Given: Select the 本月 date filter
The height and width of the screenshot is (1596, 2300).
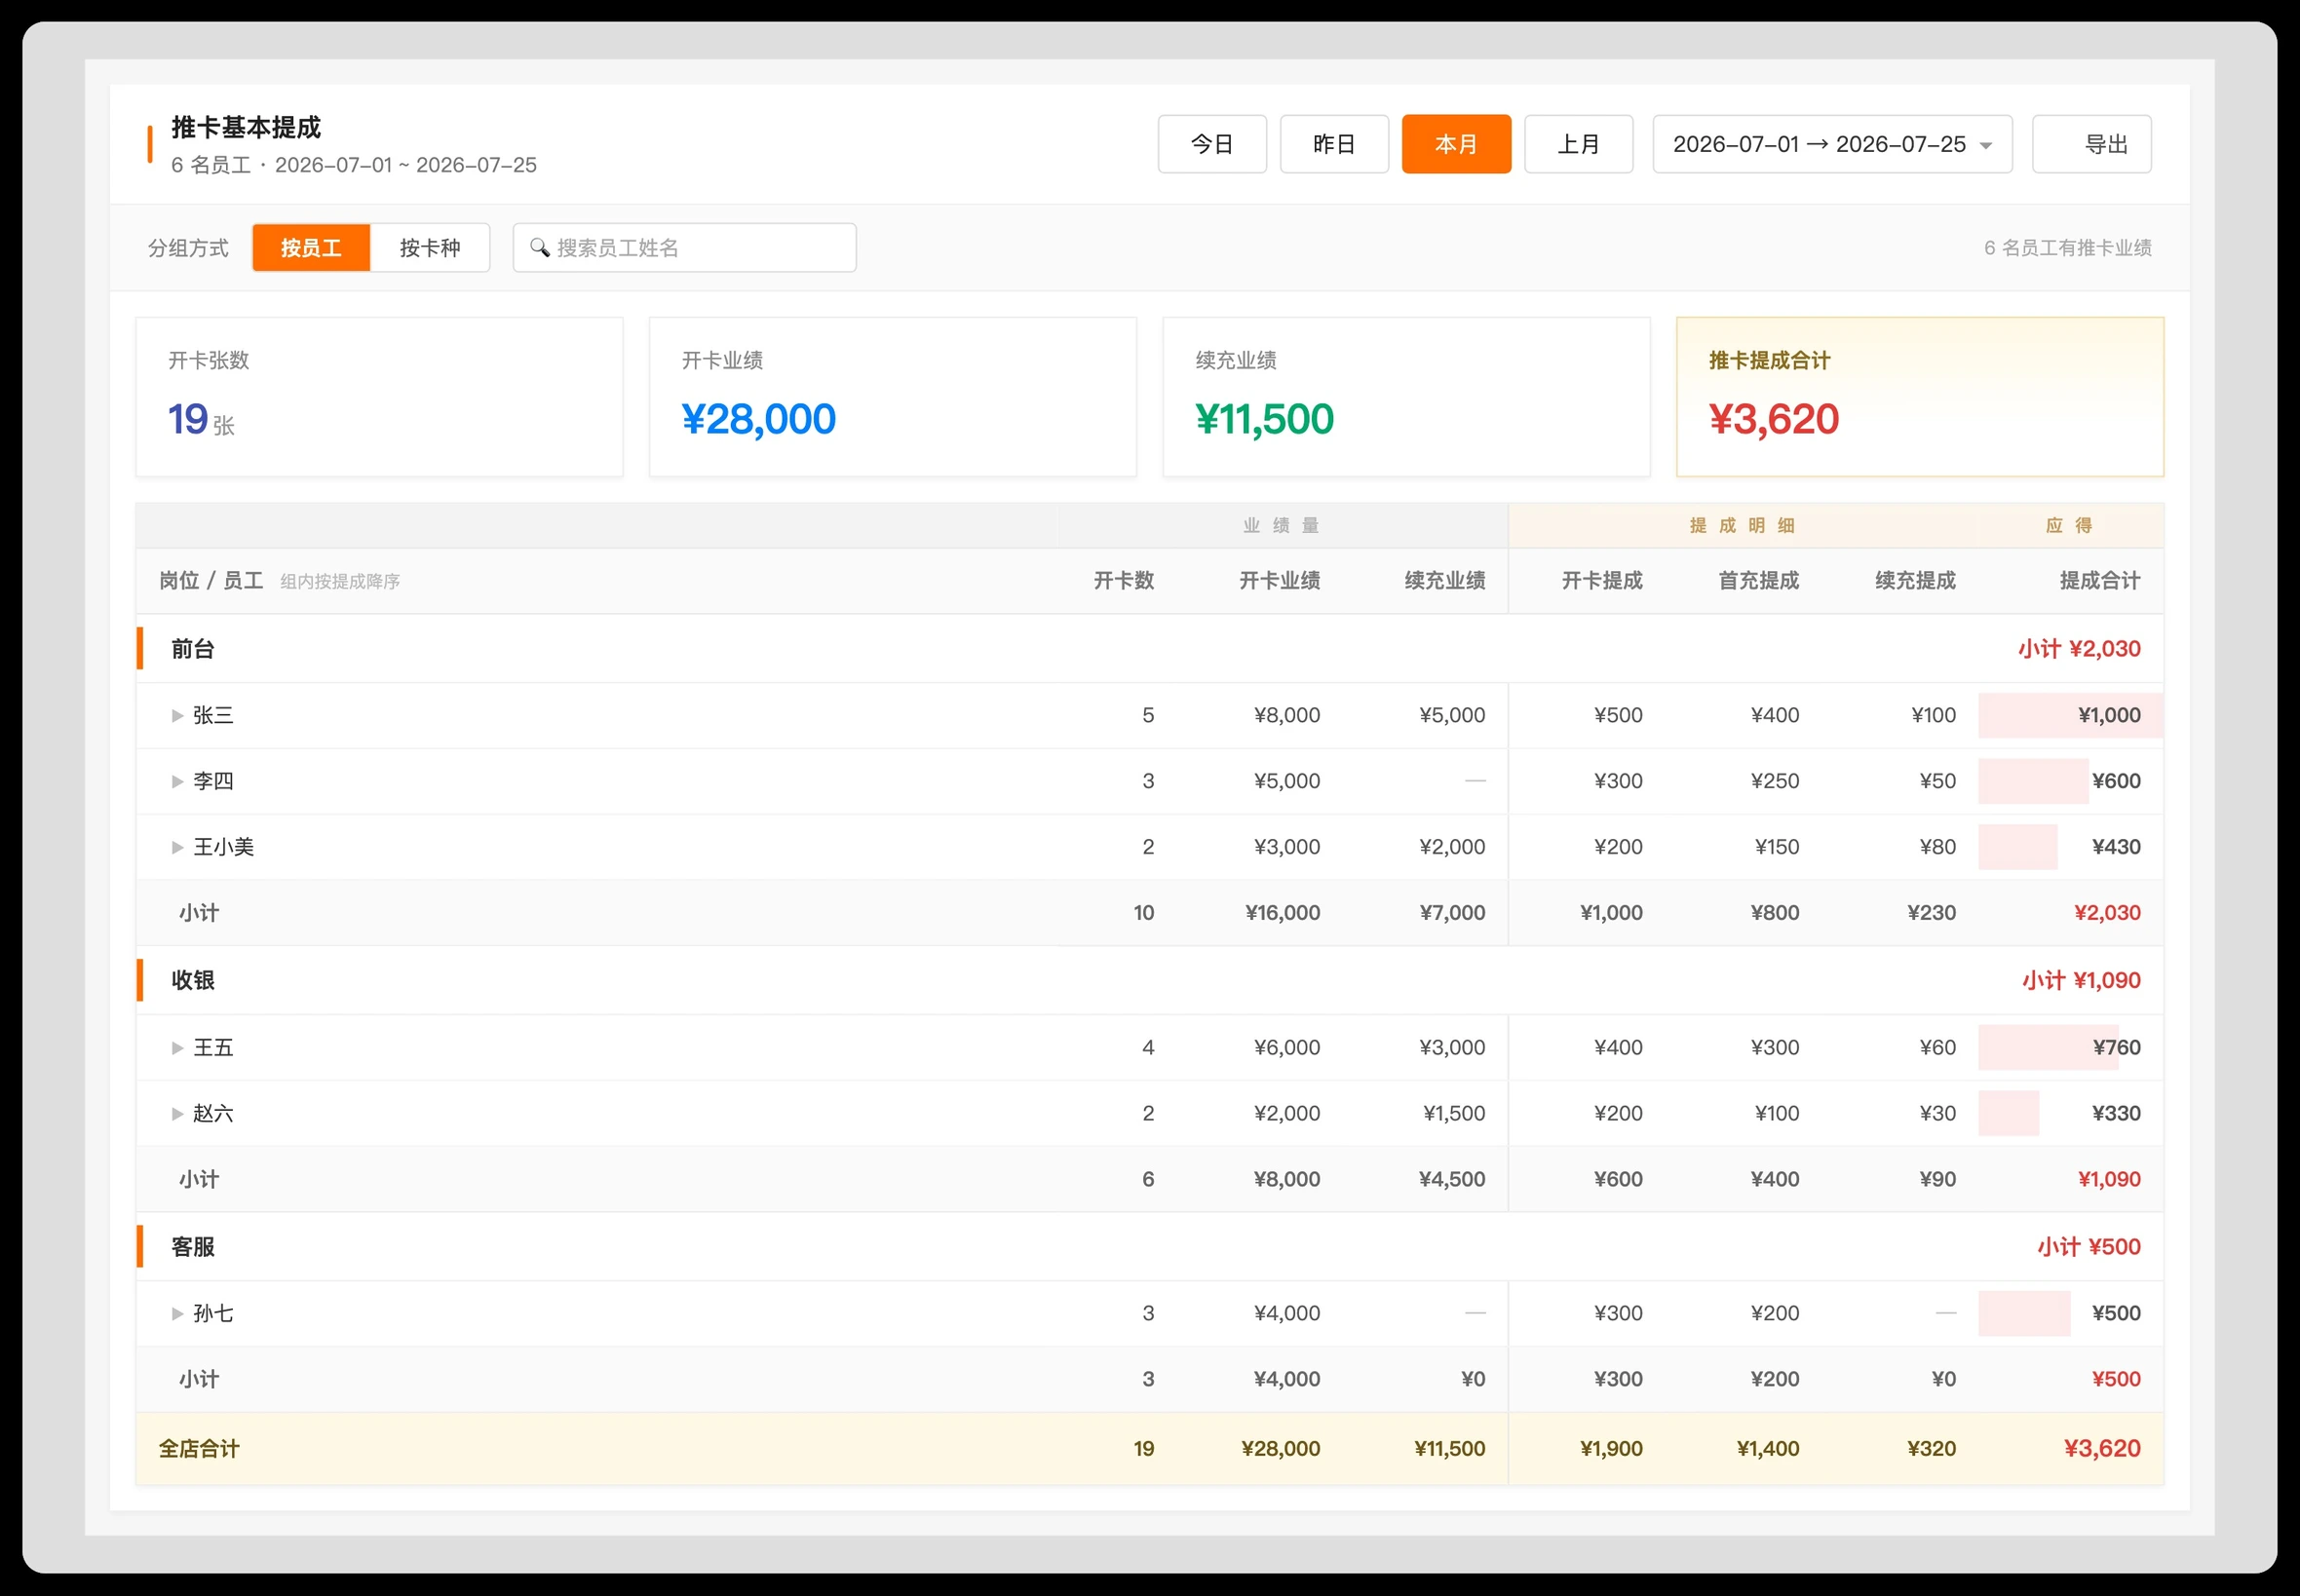Looking at the screenshot, I should tap(1456, 144).
